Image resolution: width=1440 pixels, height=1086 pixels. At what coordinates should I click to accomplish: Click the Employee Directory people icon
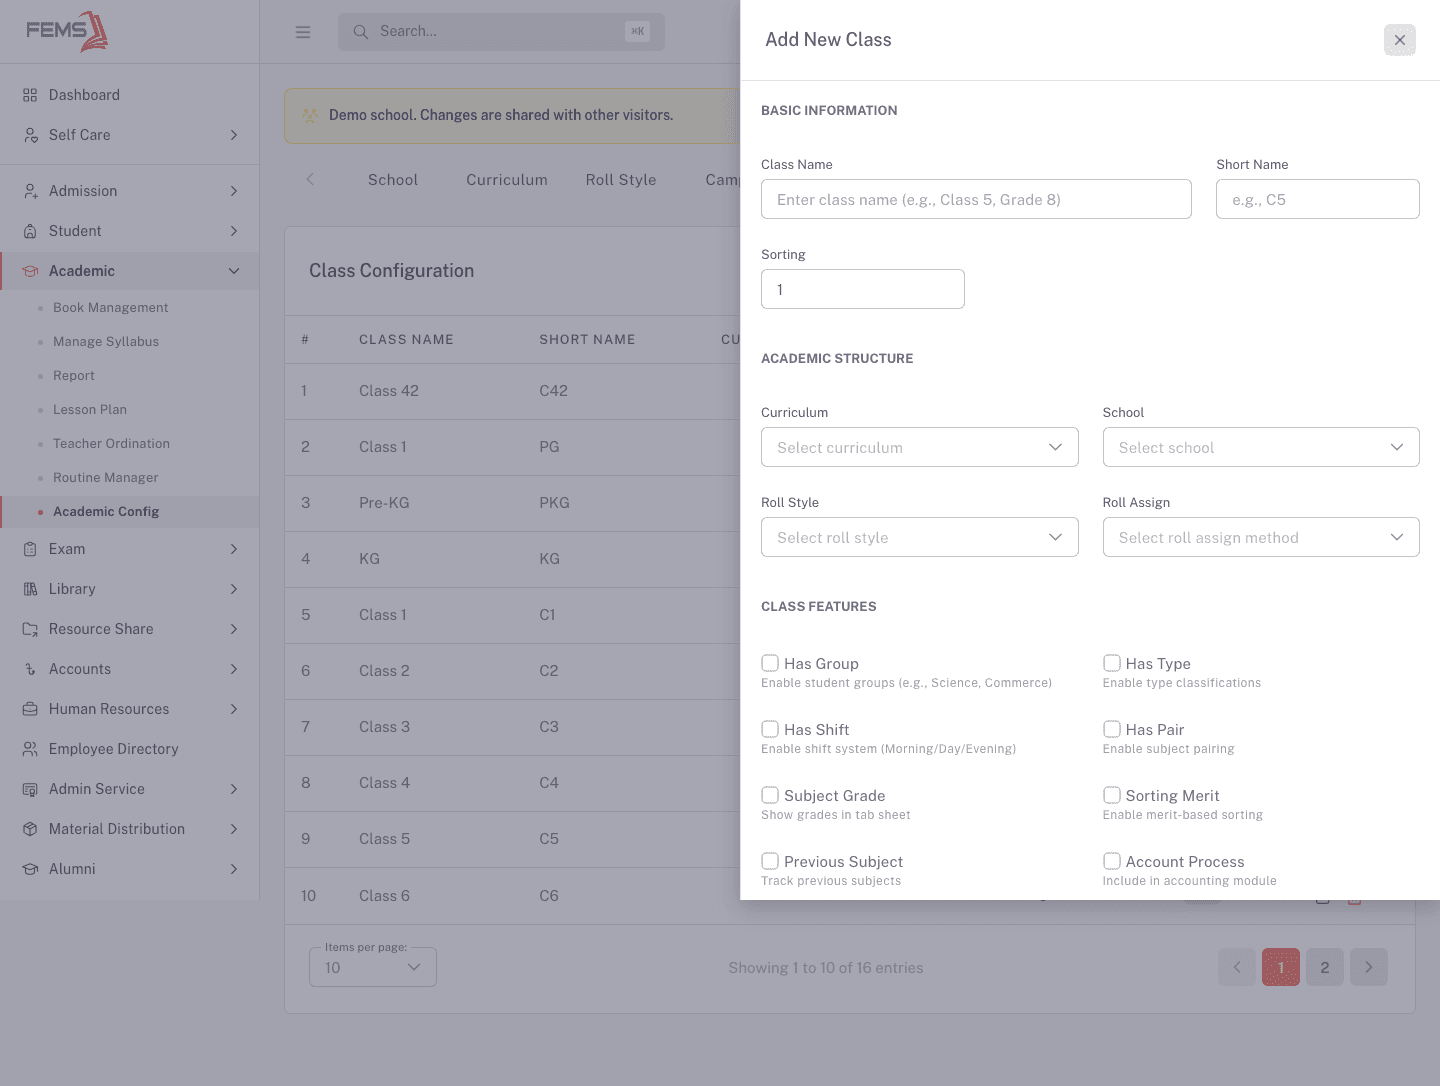(x=30, y=749)
